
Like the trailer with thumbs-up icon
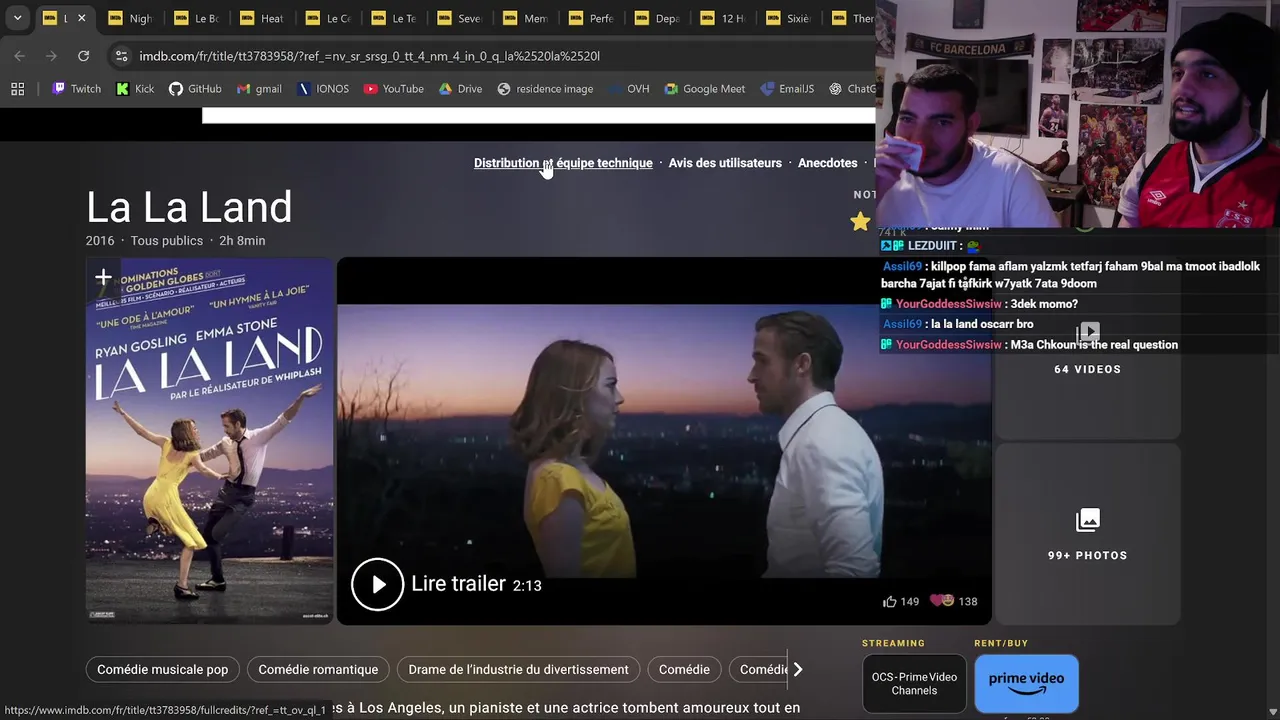[x=889, y=601]
